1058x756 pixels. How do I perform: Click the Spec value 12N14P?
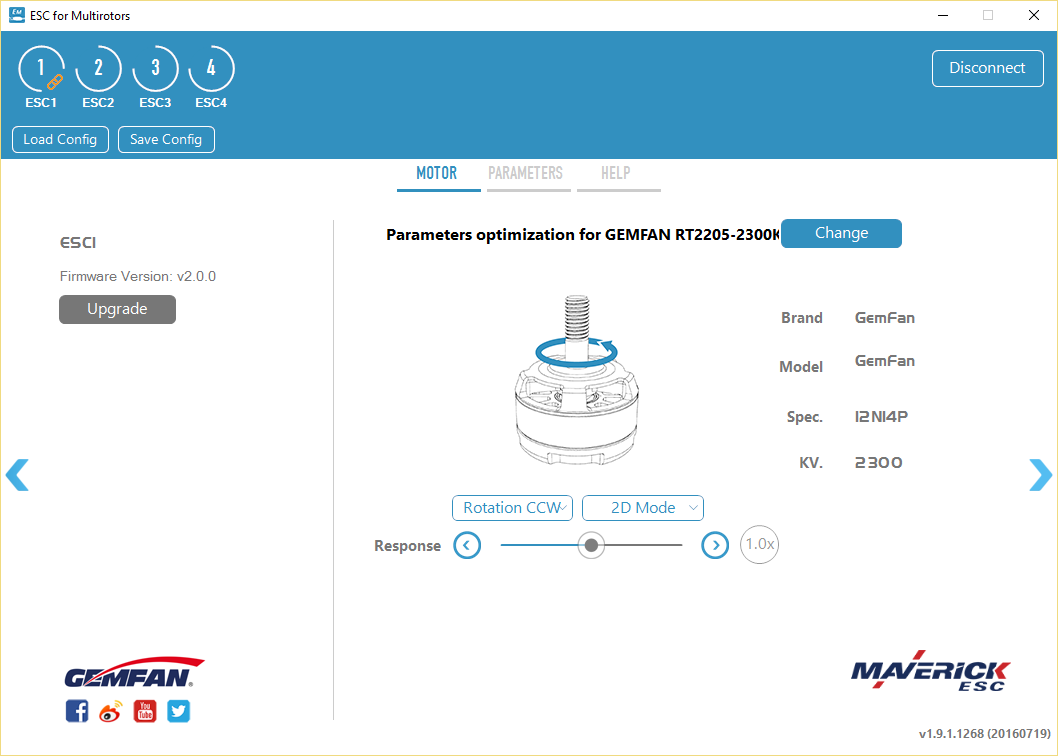pyautogui.click(x=881, y=416)
